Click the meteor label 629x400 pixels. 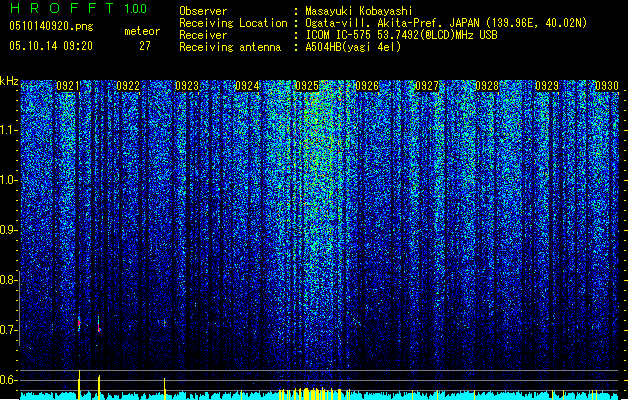142,31
